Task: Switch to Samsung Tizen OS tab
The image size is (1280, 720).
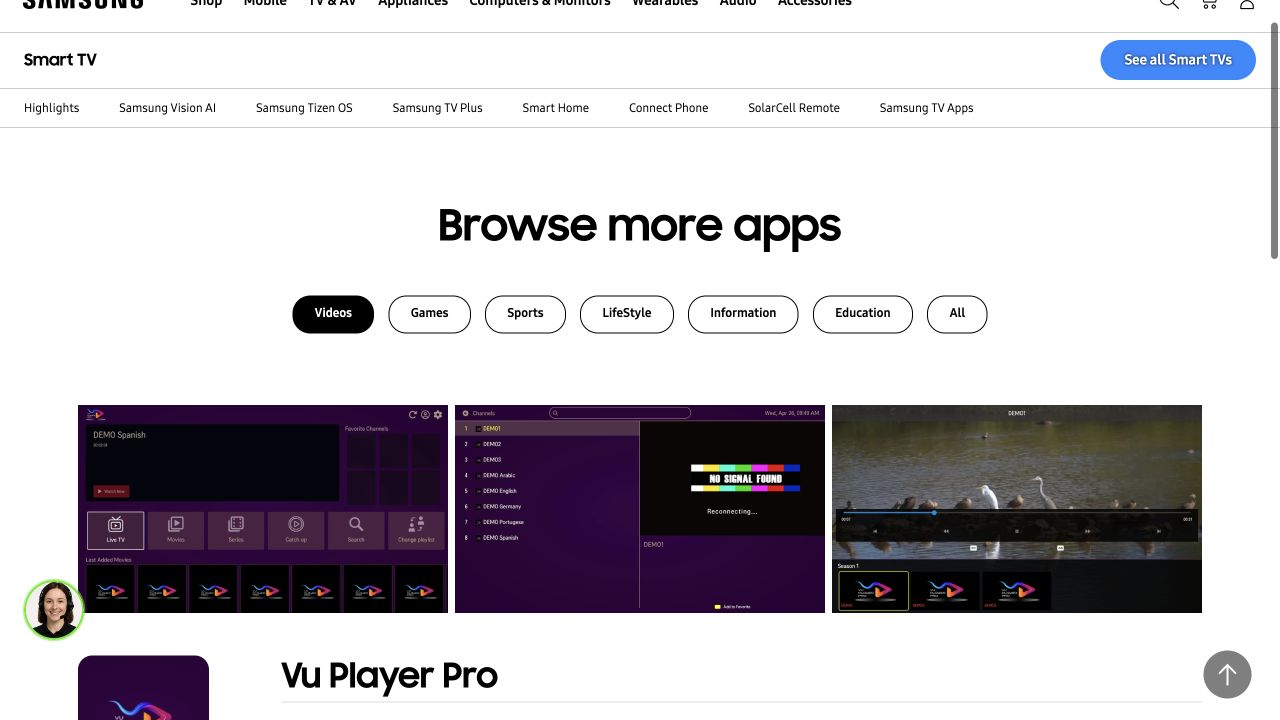Action: pyautogui.click(x=304, y=108)
